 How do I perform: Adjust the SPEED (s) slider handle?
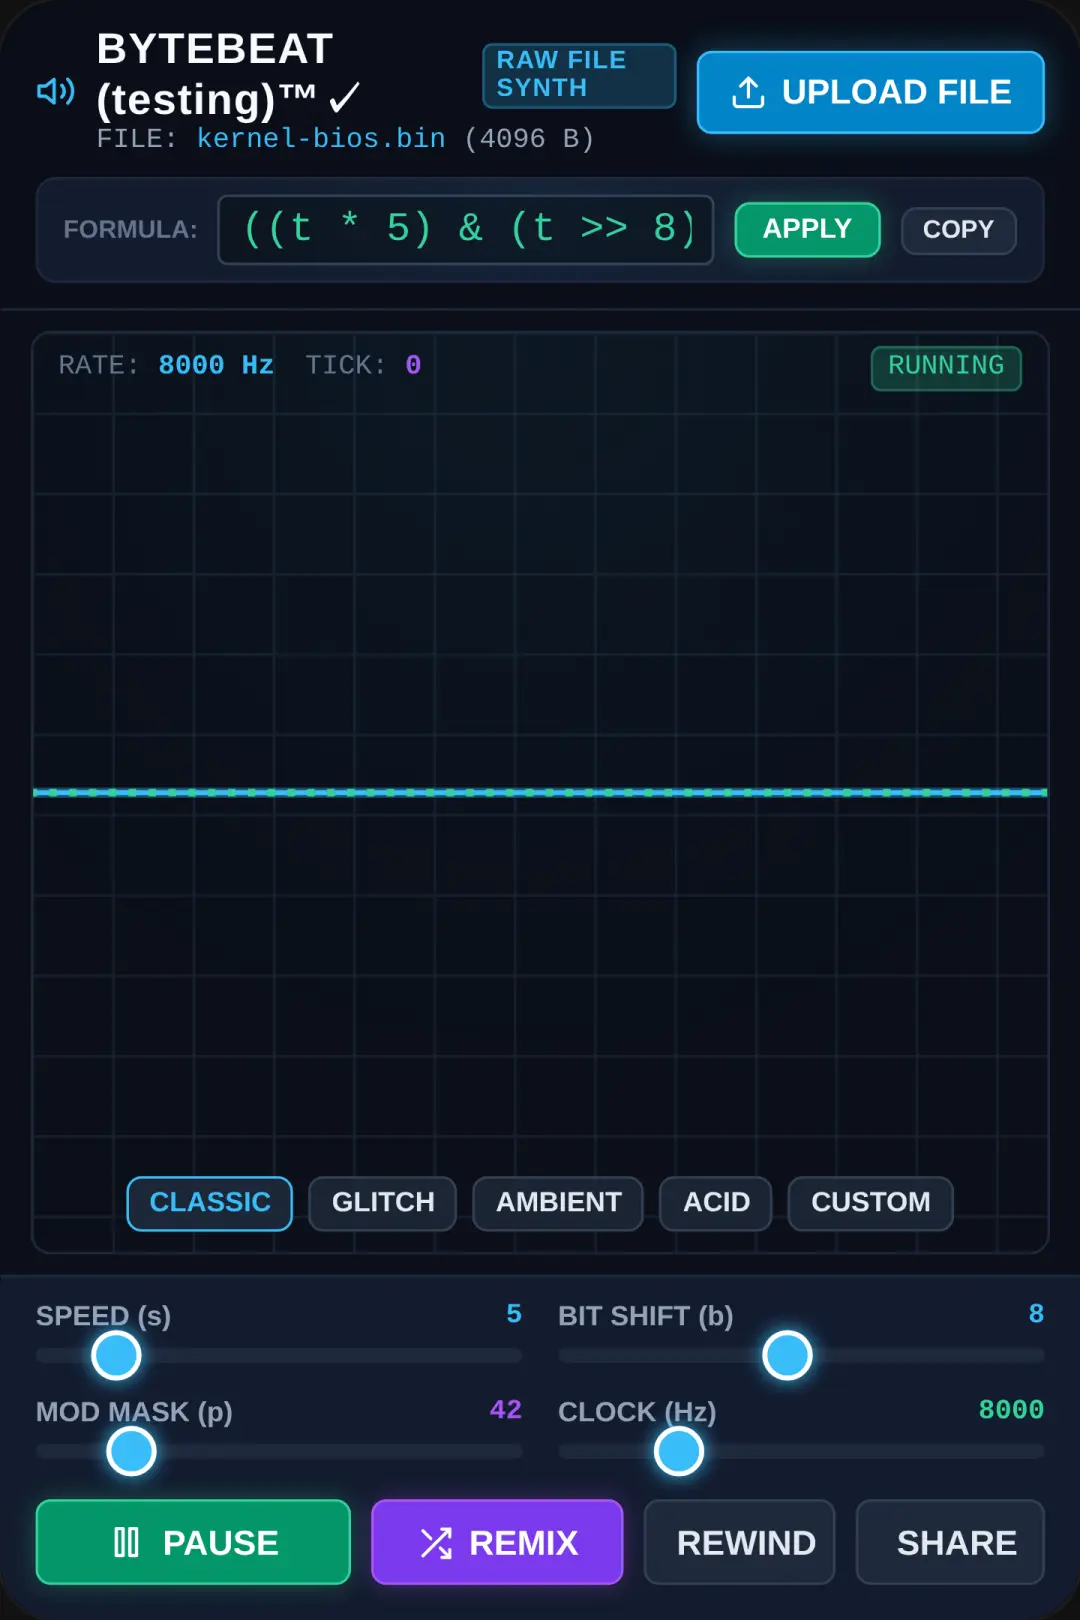(116, 1355)
